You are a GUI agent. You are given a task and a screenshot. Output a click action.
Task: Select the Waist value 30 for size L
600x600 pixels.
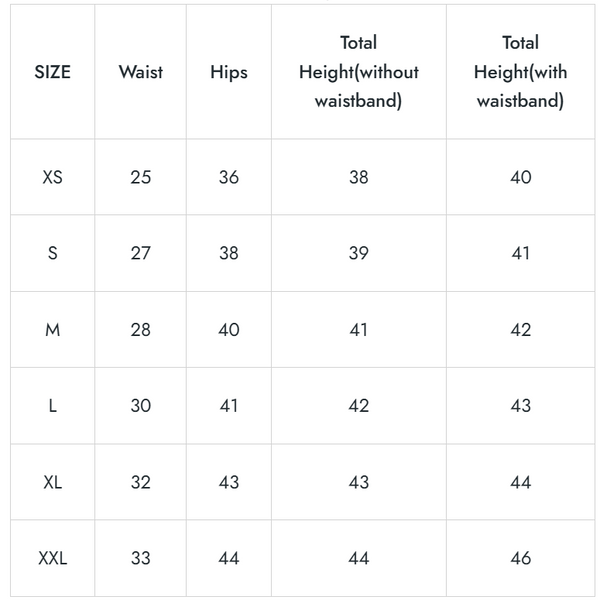coord(140,406)
